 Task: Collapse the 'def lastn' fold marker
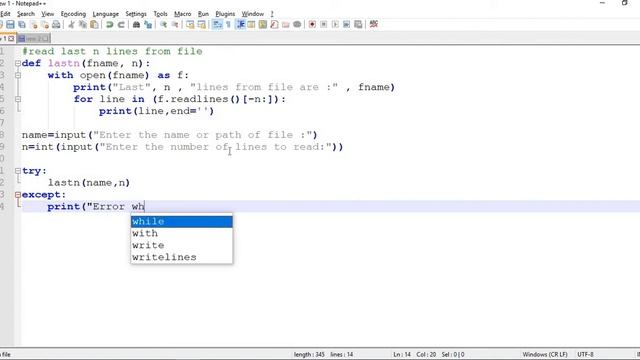pos(18,63)
